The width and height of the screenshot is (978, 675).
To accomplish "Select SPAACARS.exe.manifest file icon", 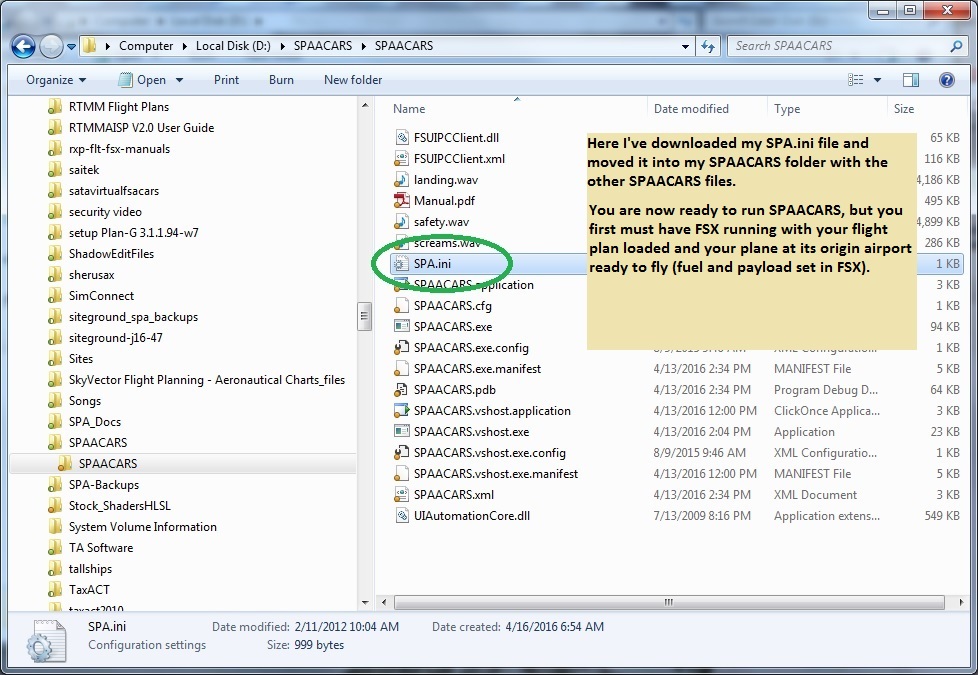I will 402,369.
